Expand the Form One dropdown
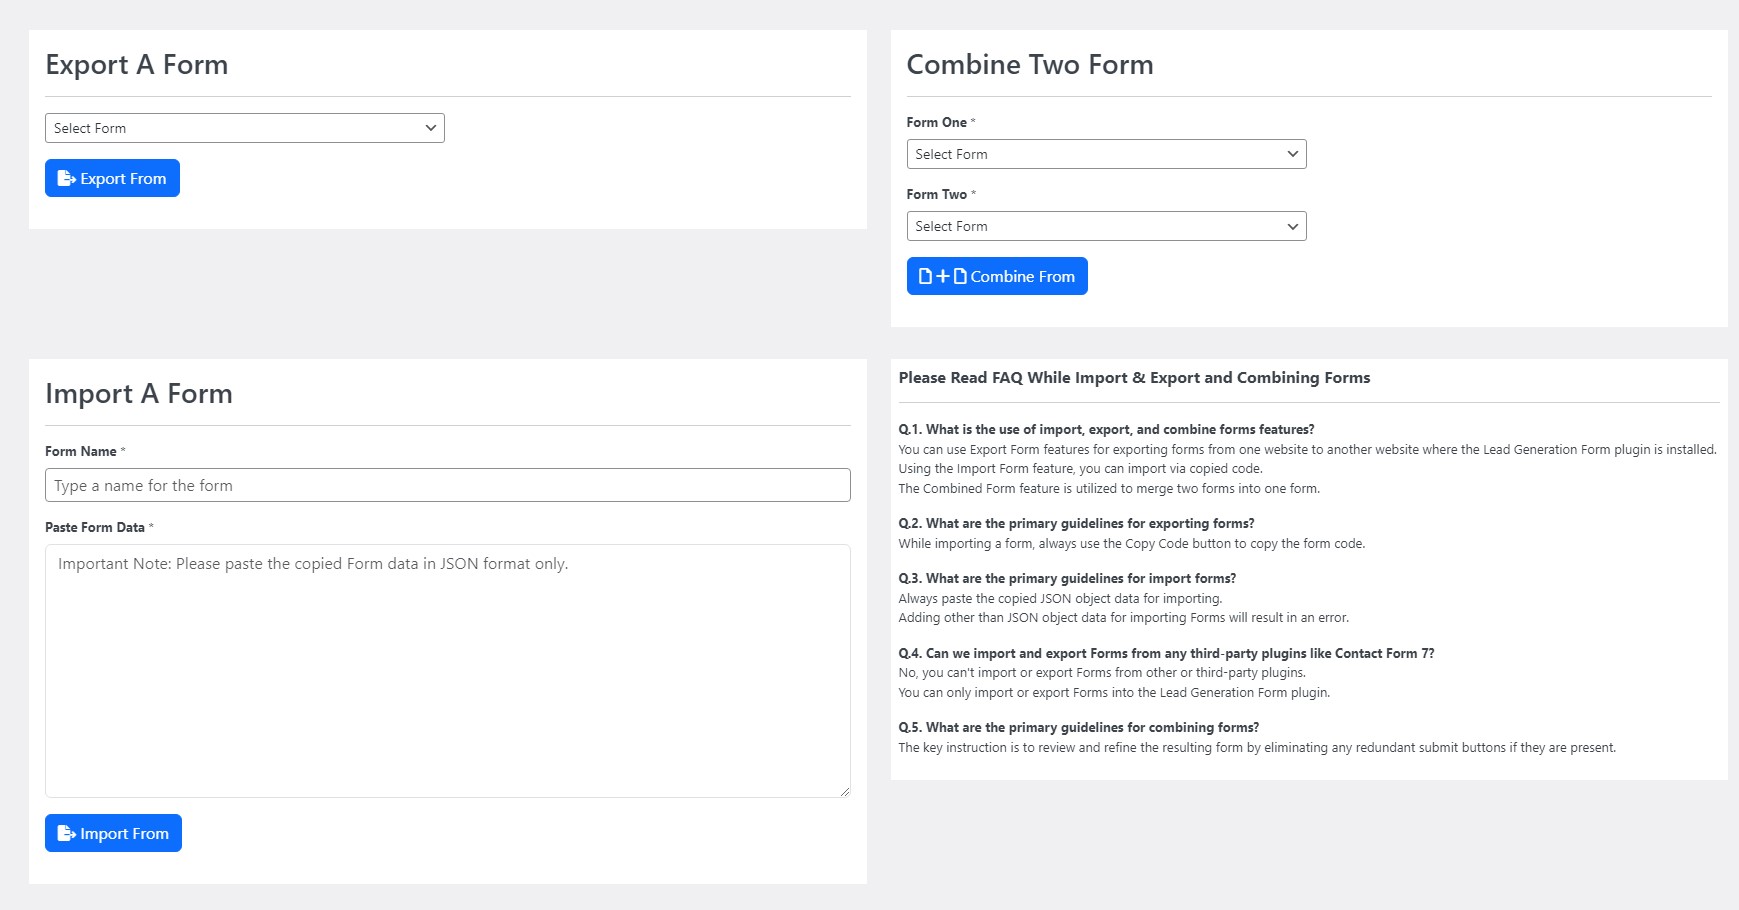 [1106, 154]
